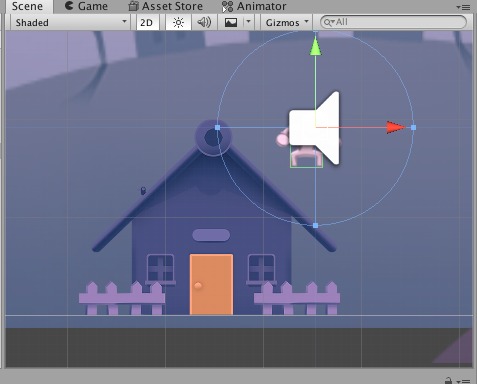
Task: Toggle 2D view mode
Action: [146, 23]
